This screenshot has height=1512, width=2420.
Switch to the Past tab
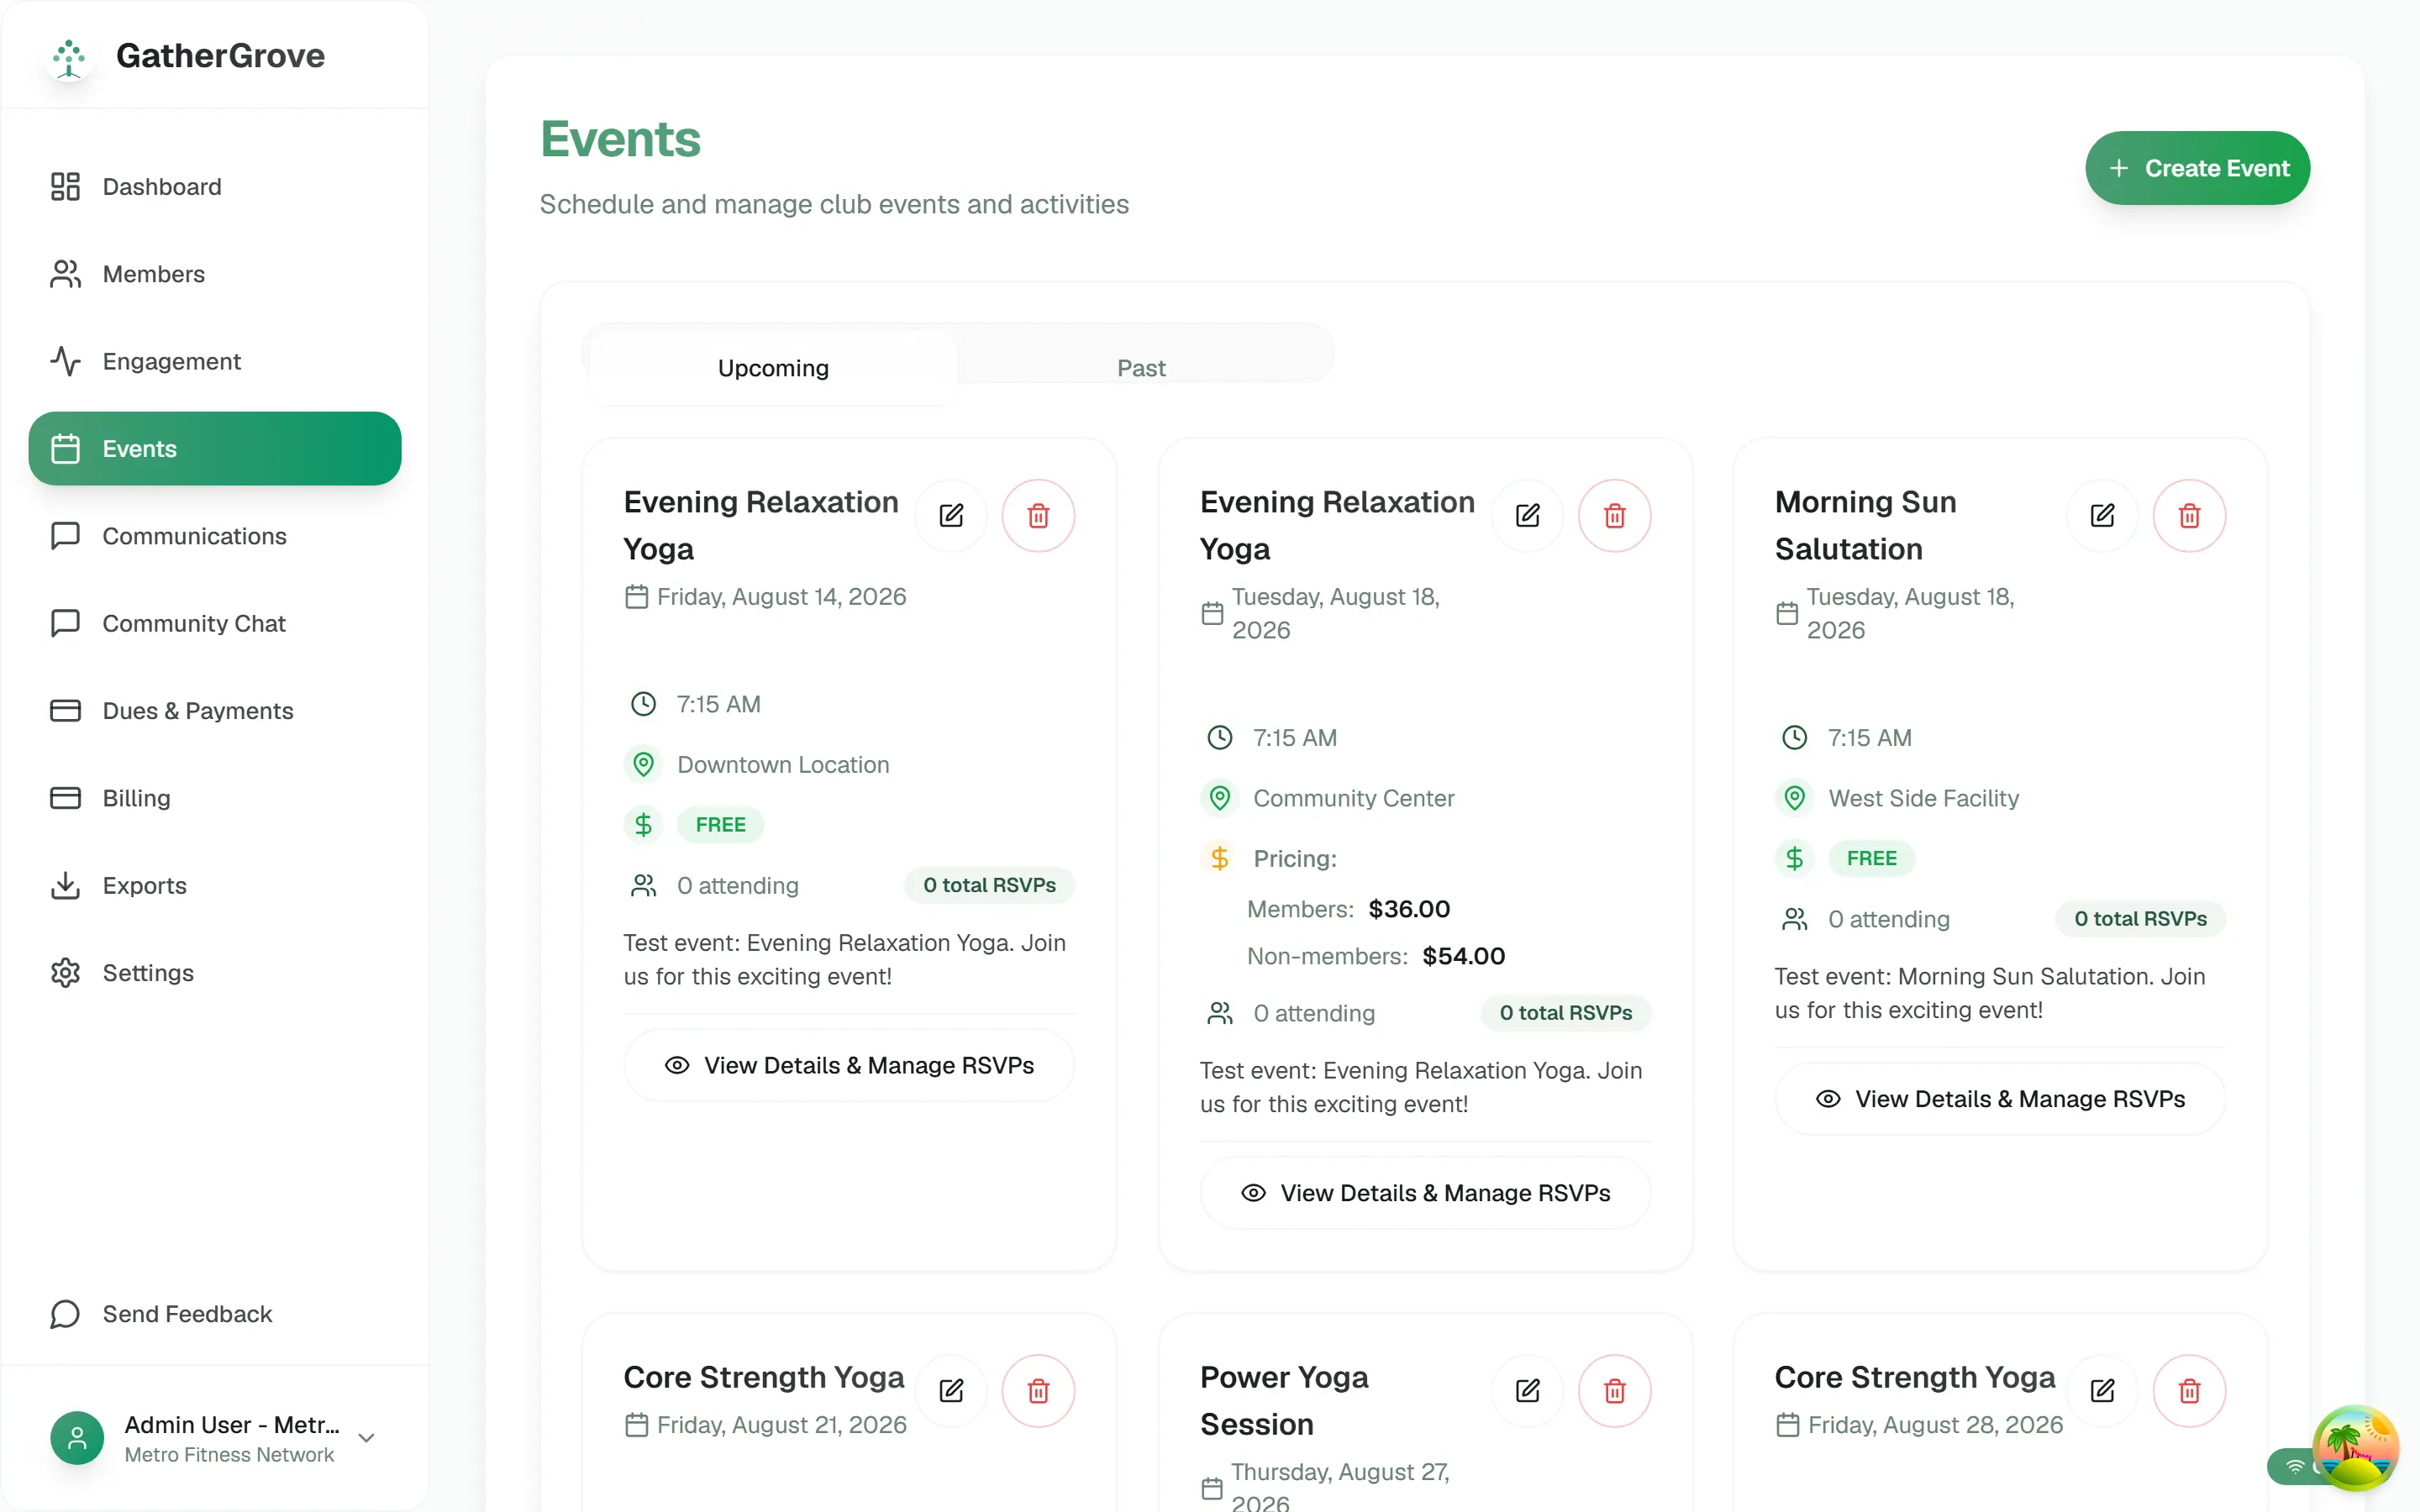[1141, 368]
